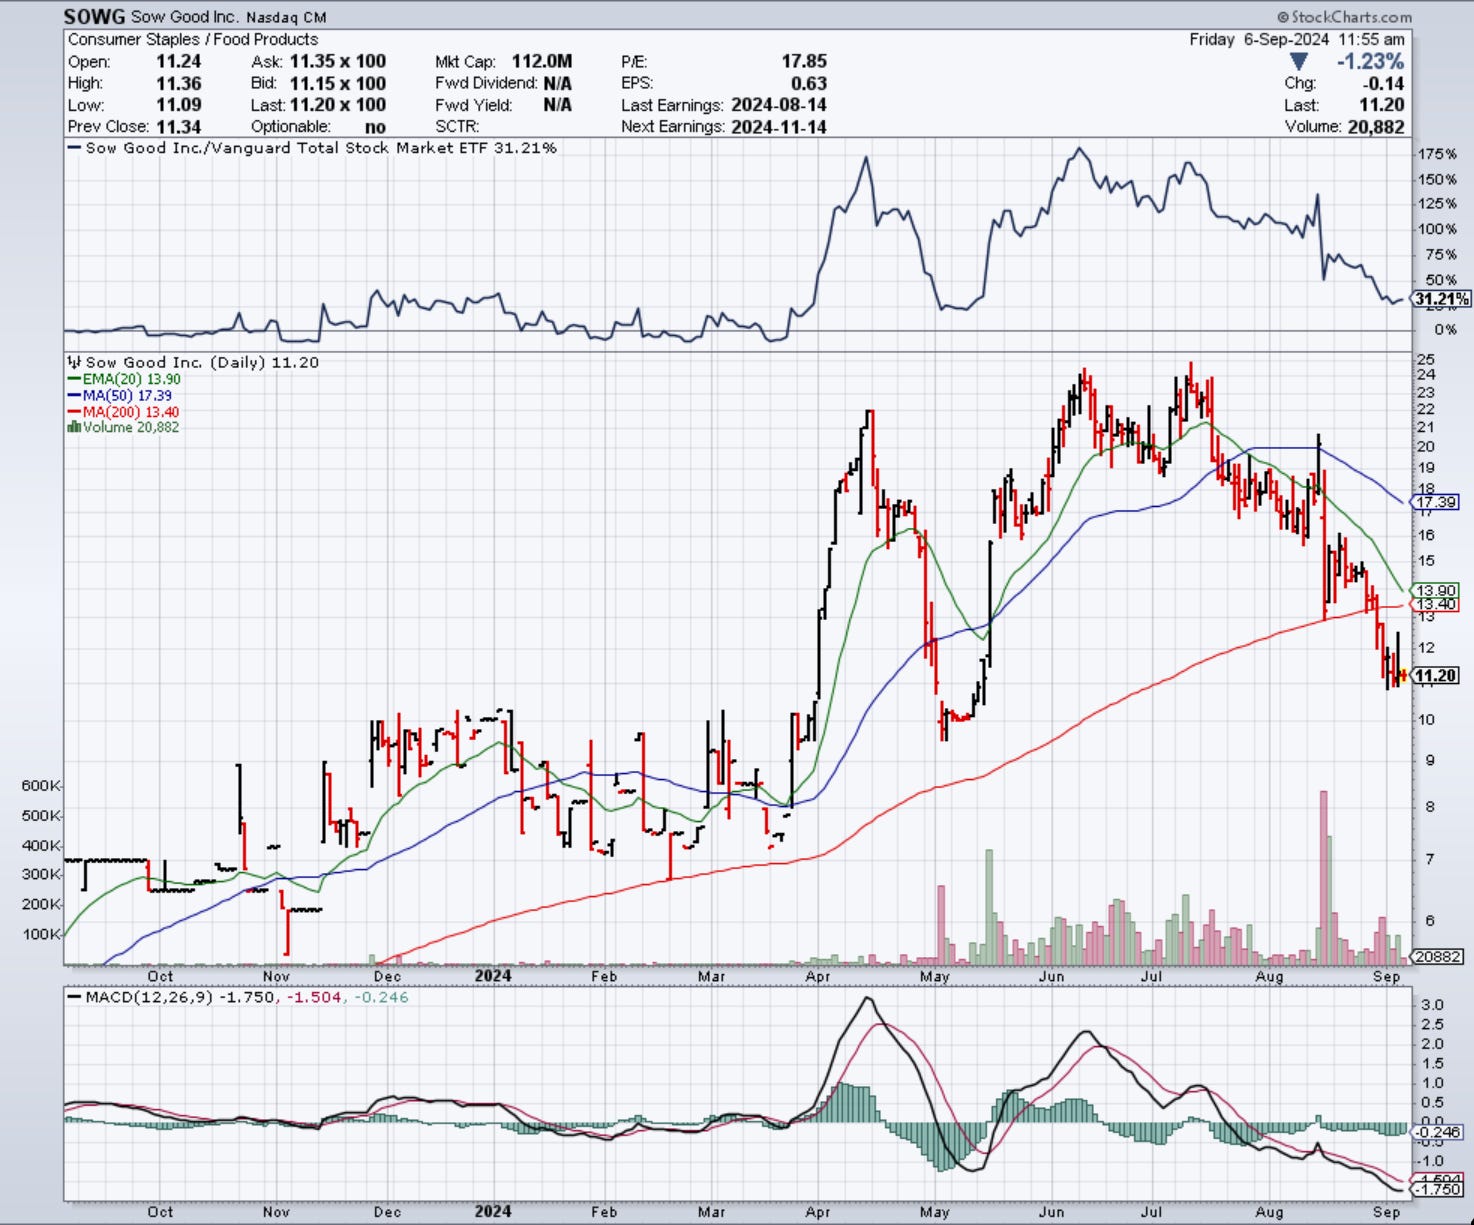This screenshot has width=1474, height=1225.
Task: Click the Open value 11.24
Action: pos(179,61)
